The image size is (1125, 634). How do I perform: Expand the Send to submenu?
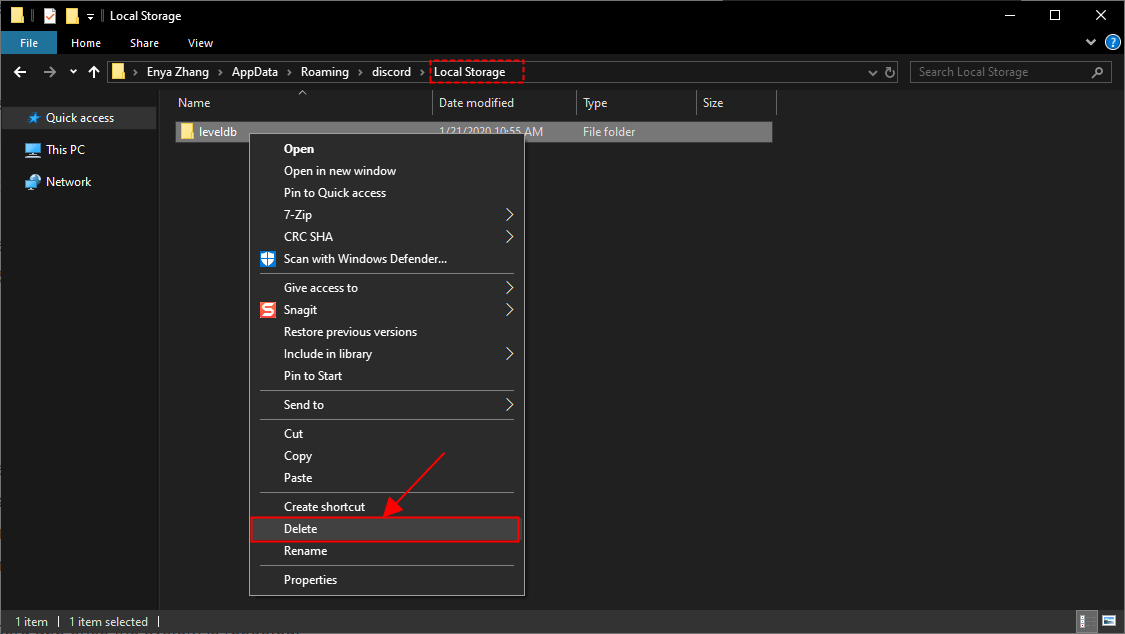coord(509,405)
